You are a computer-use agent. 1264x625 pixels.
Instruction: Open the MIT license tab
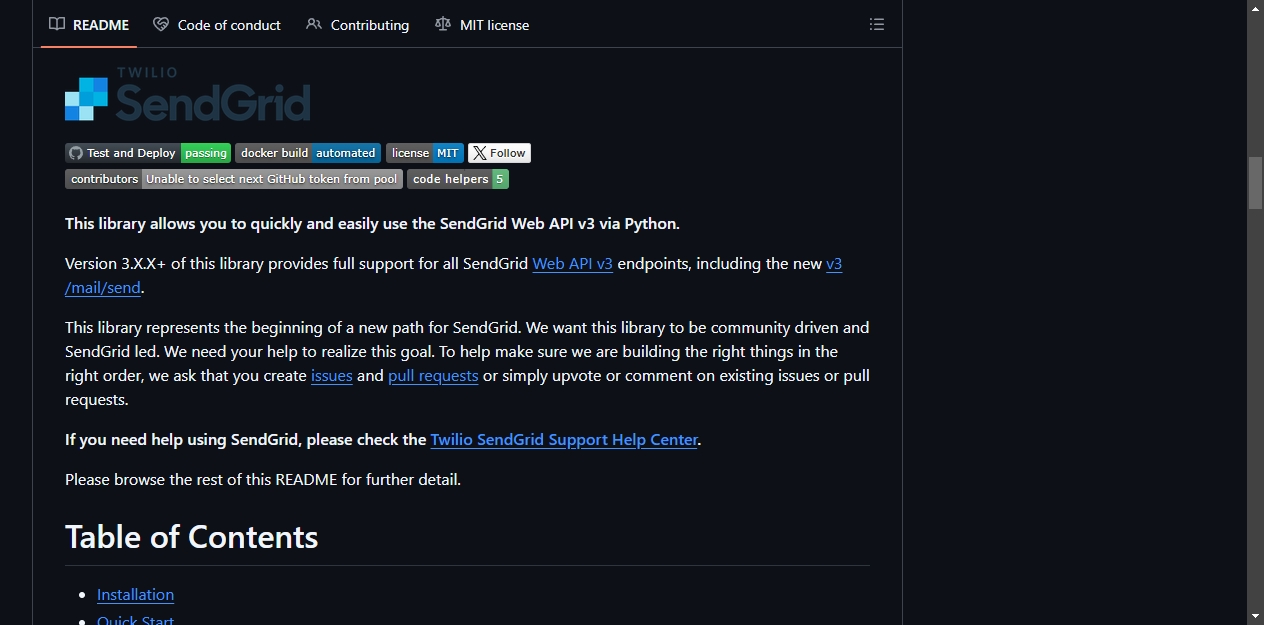[482, 24]
